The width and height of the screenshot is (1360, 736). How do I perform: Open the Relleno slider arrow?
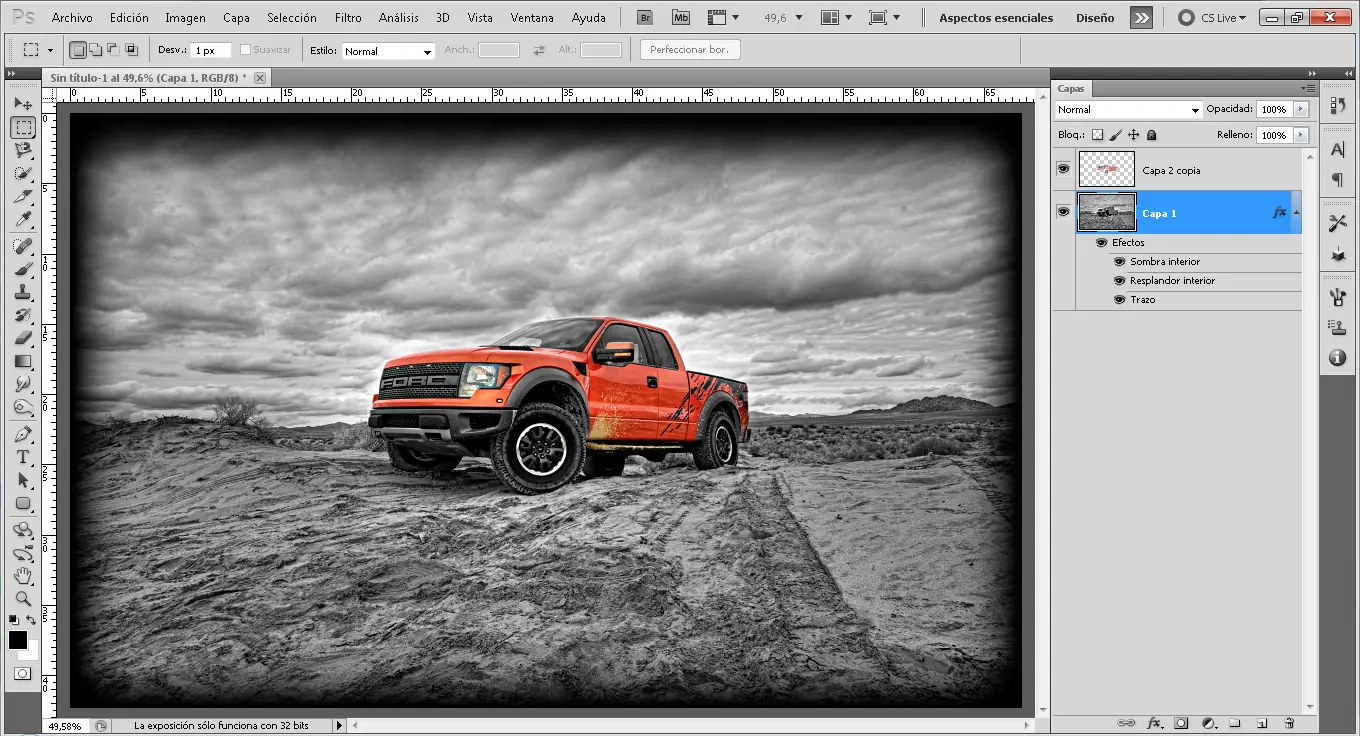[x=1301, y=135]
